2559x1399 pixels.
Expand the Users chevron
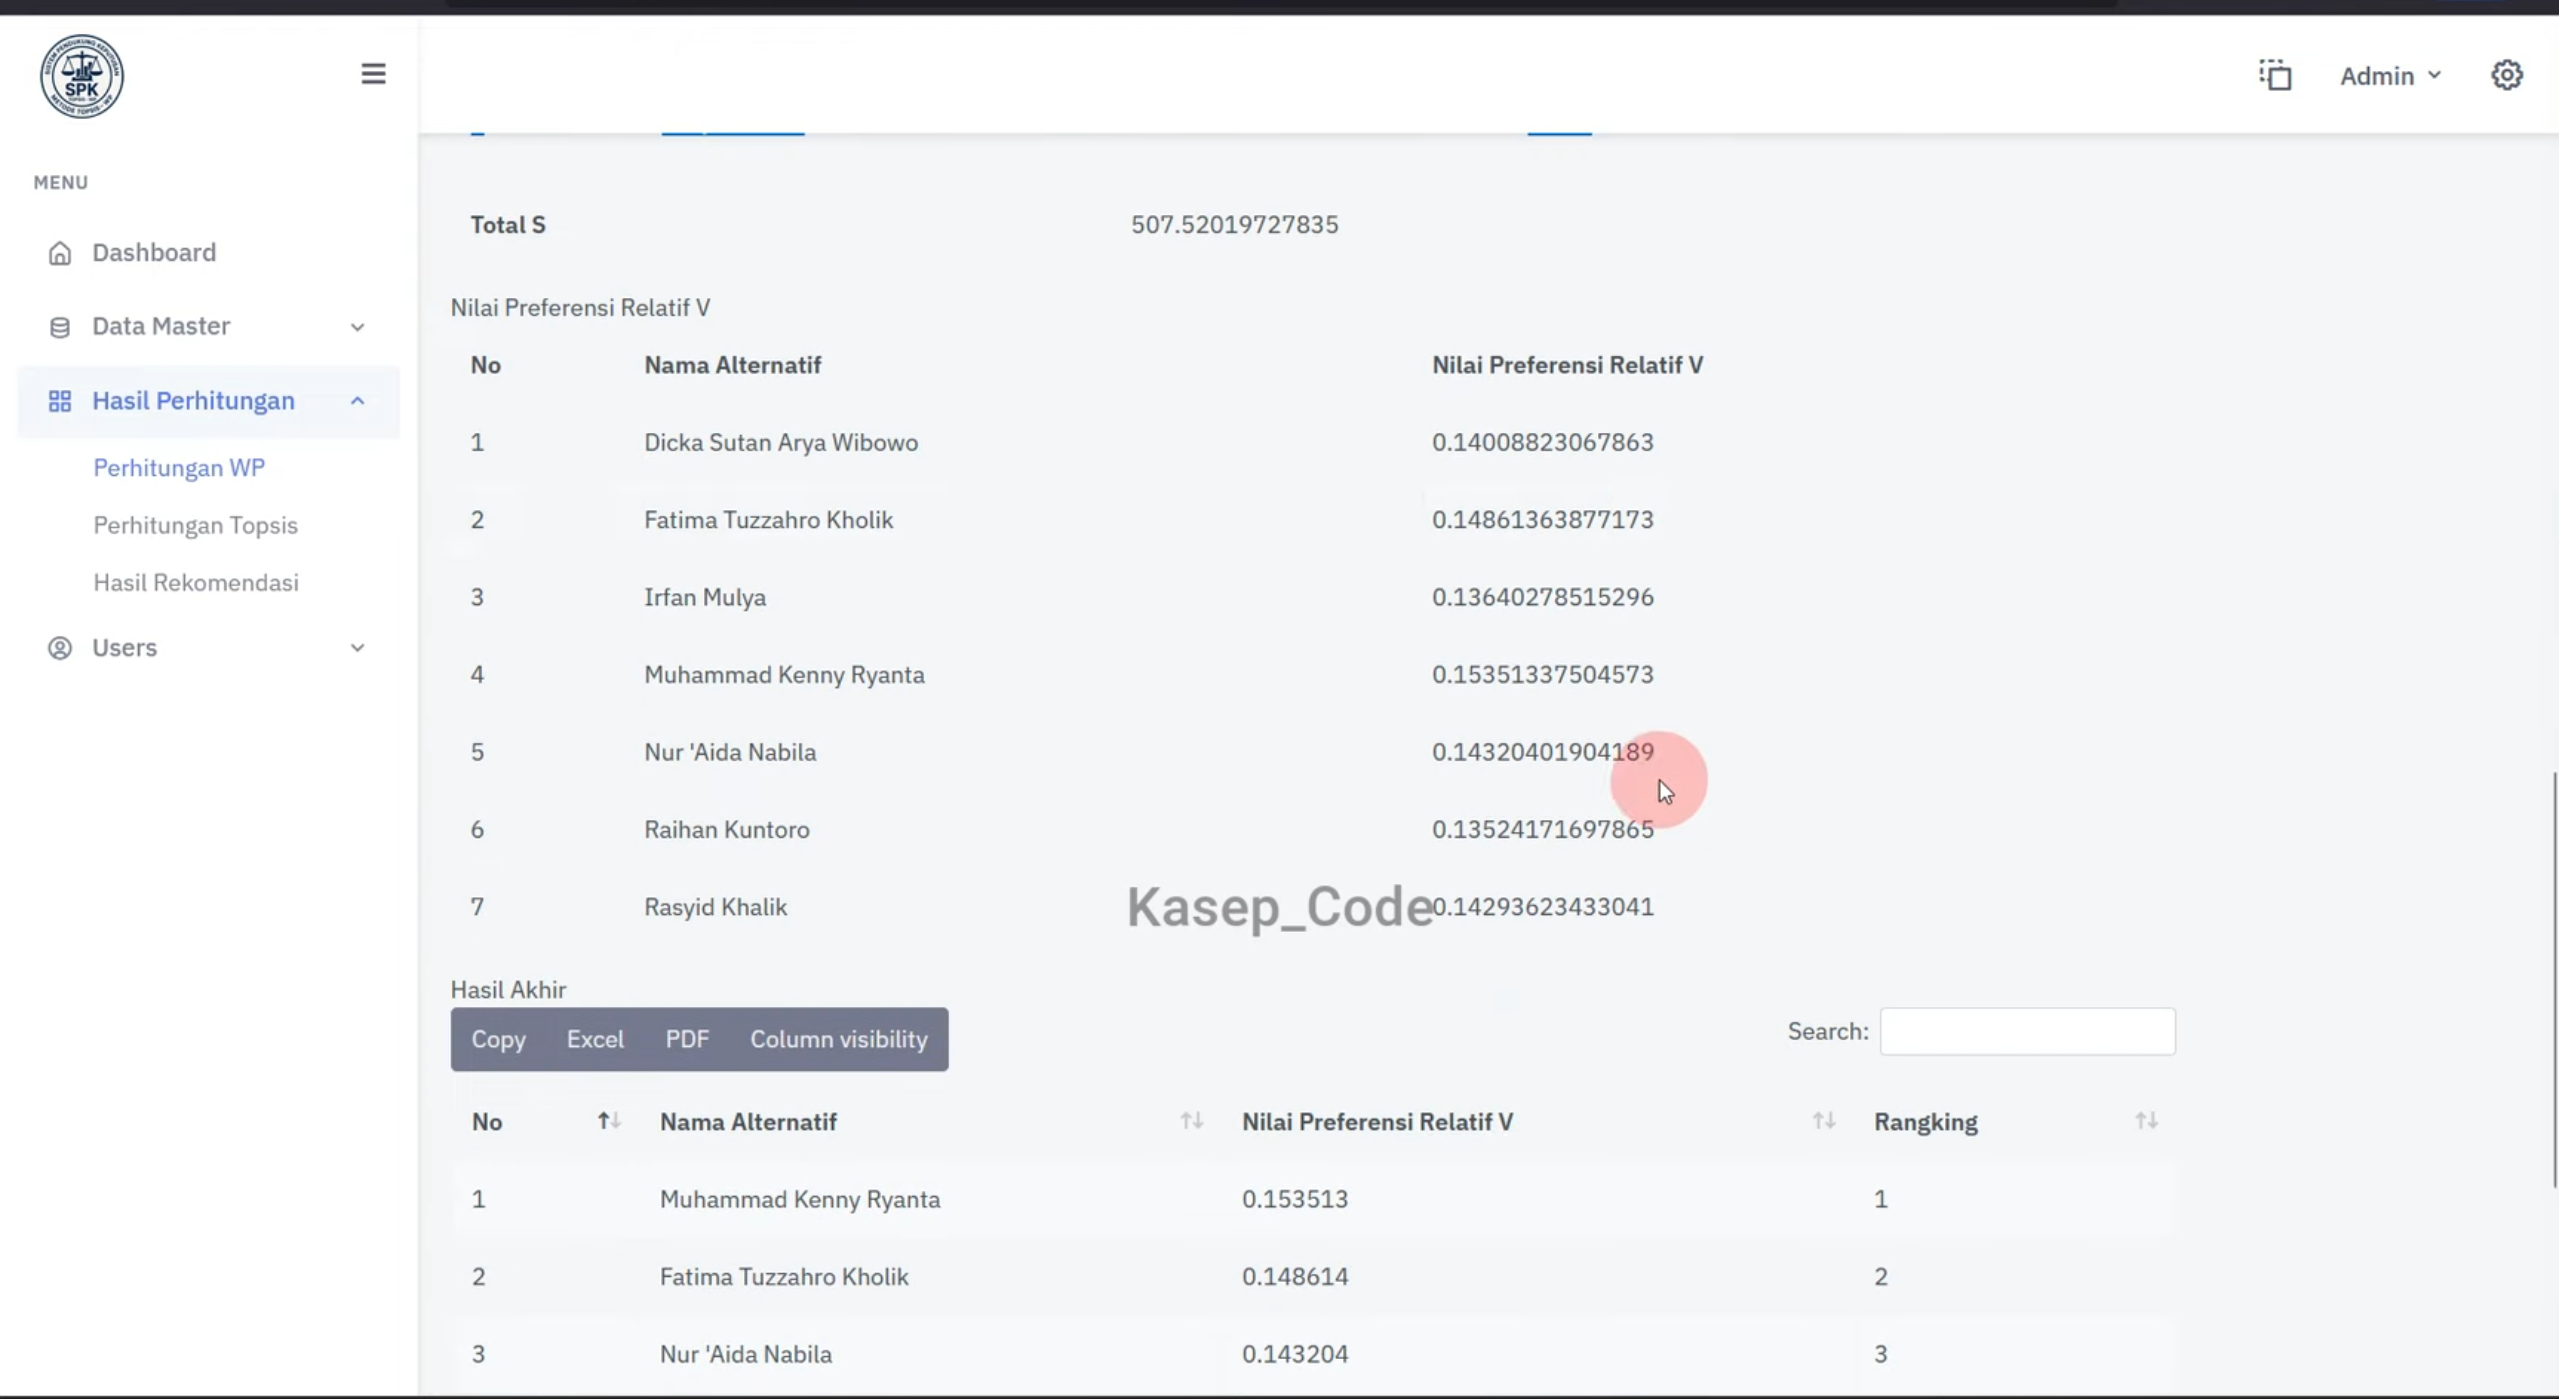point(357,648)
